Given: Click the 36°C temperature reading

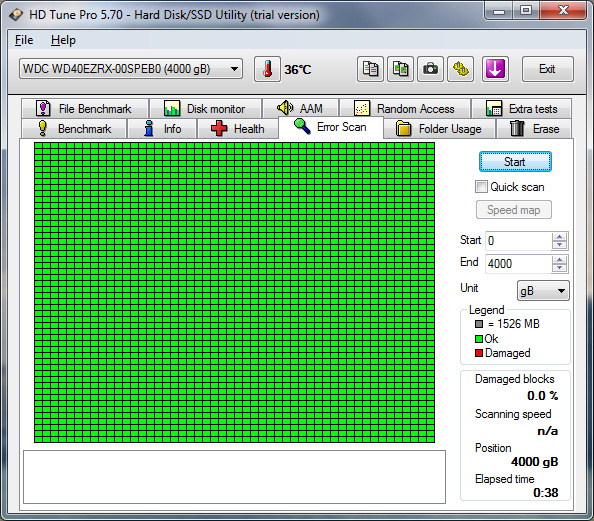Looking at the screenshot, I should [298, 70].
